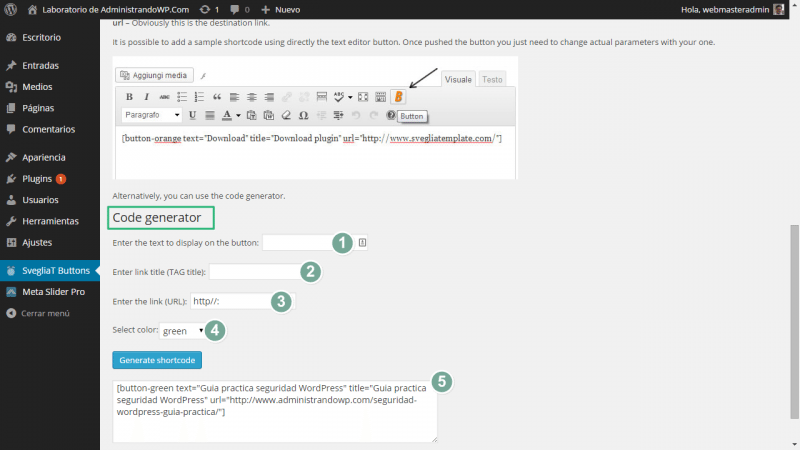Click the indent icon
Image resolution: width=800 pixels, height=450 pixels.
(x=338, y=115)
